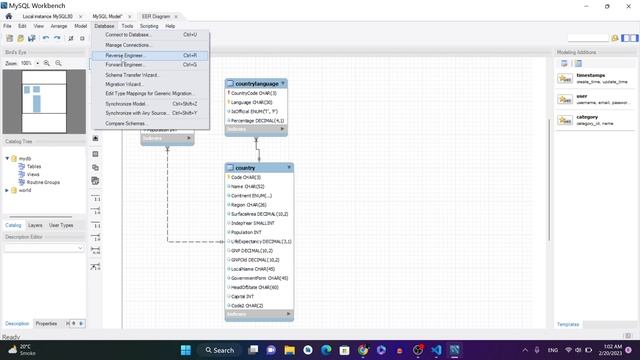Switch to the User Types tab
640x360 pixels.
[x=61, y=225]
